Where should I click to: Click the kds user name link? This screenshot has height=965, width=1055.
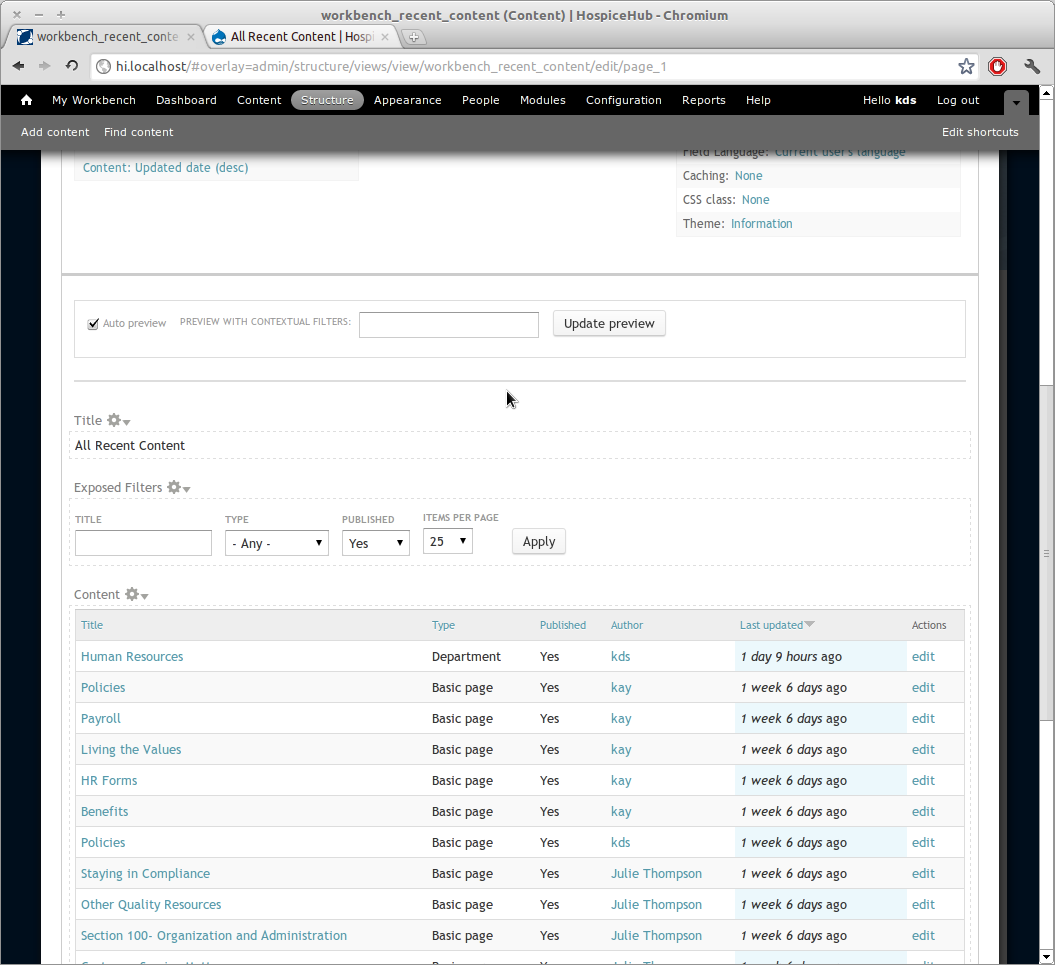[906, 100]
